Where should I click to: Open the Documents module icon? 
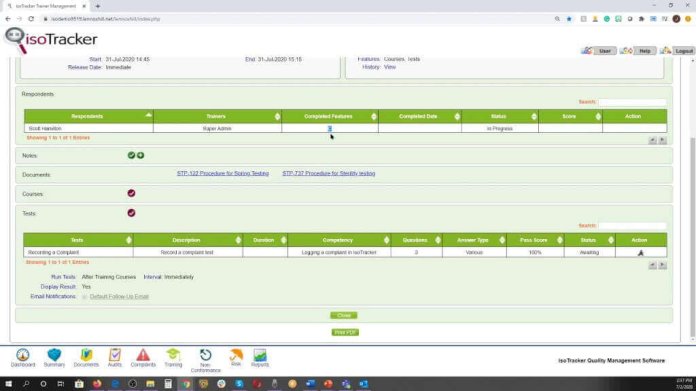click(x=86, y=358)
